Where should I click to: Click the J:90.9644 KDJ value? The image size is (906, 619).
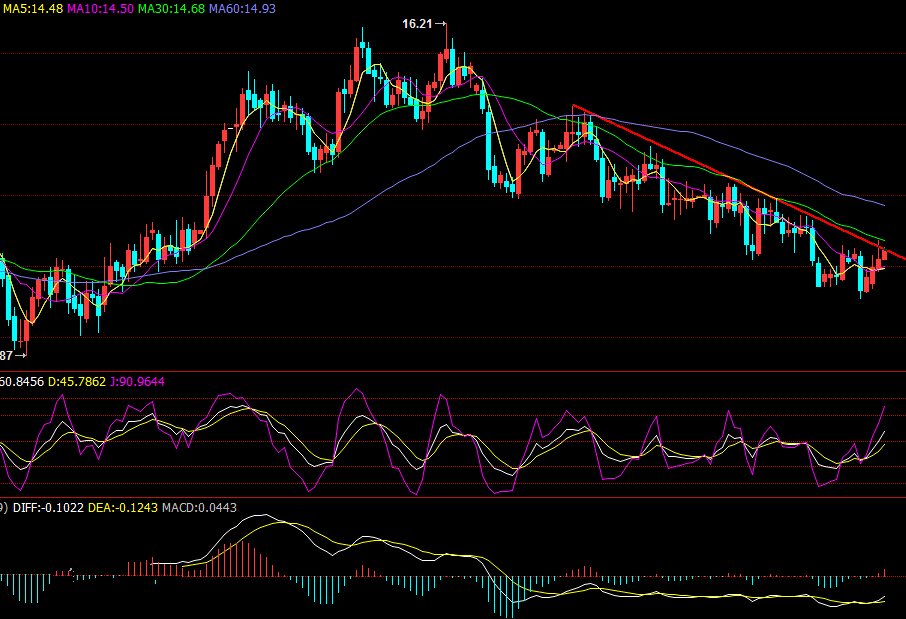140,381
